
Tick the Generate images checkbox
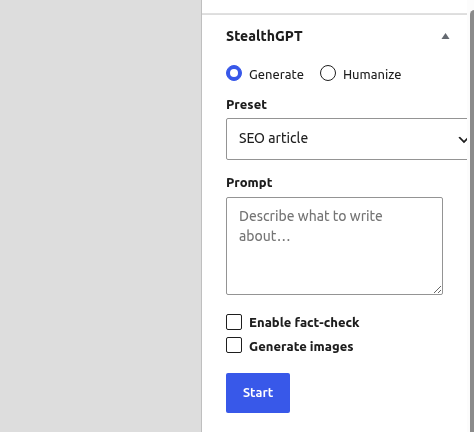pos(234,345)
